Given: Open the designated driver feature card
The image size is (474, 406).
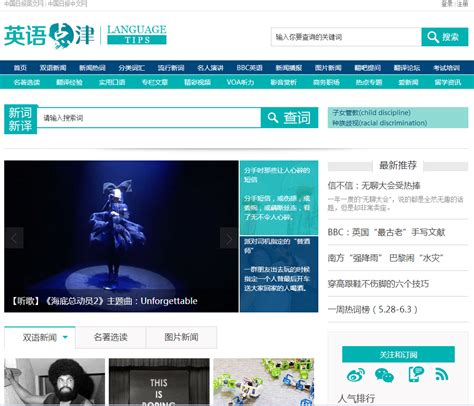Looking at the screenshot, I should click(279, 274).
